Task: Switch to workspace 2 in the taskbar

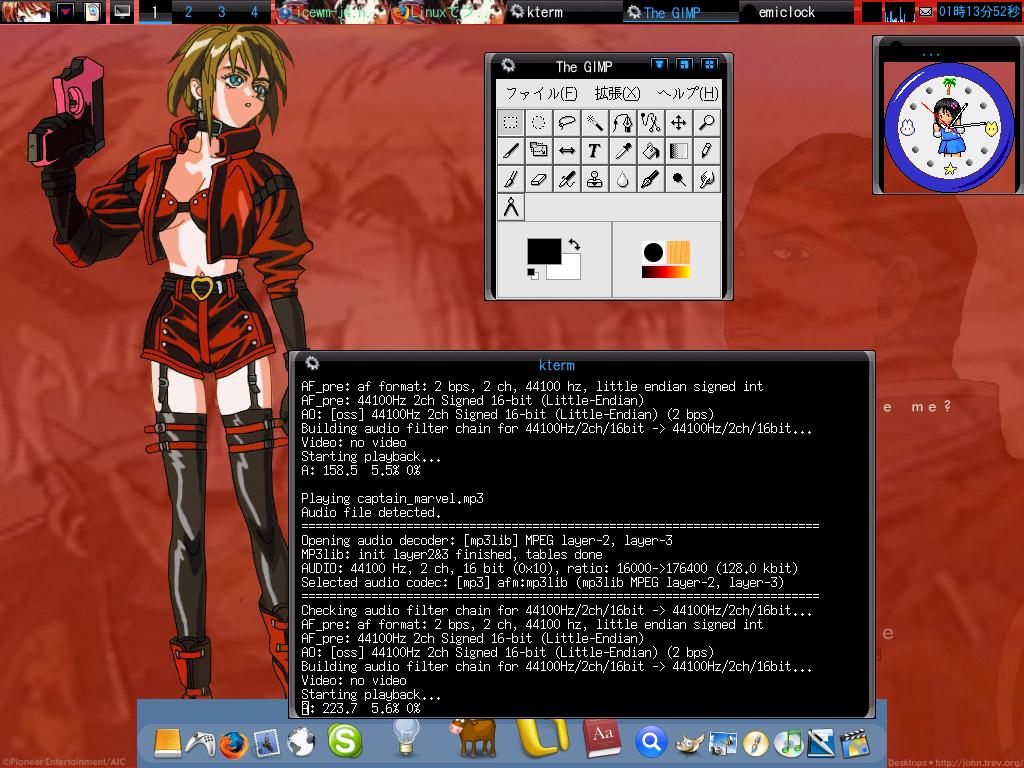Action: (x=189, y=12)
